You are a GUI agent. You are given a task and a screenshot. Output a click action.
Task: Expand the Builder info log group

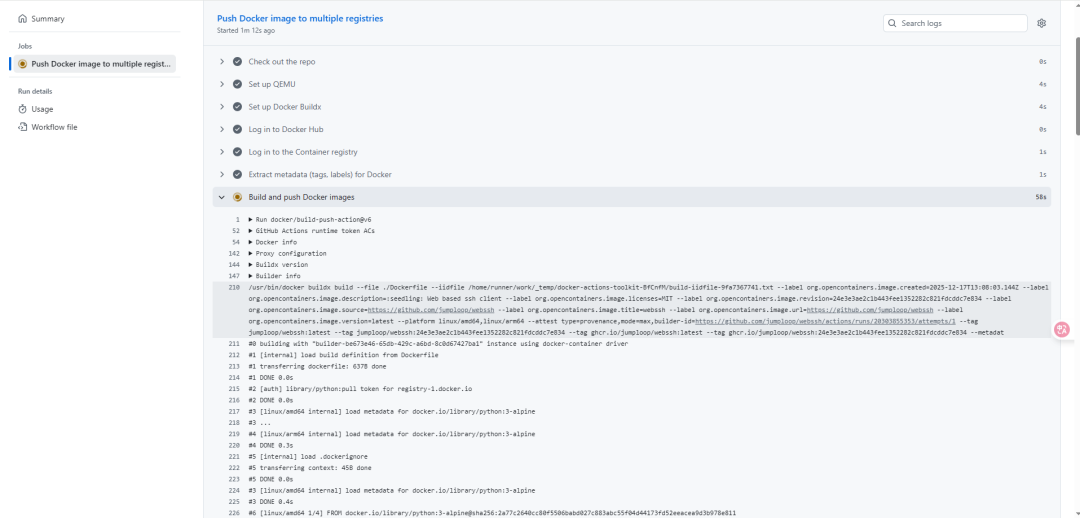click(x=251, y=275)
